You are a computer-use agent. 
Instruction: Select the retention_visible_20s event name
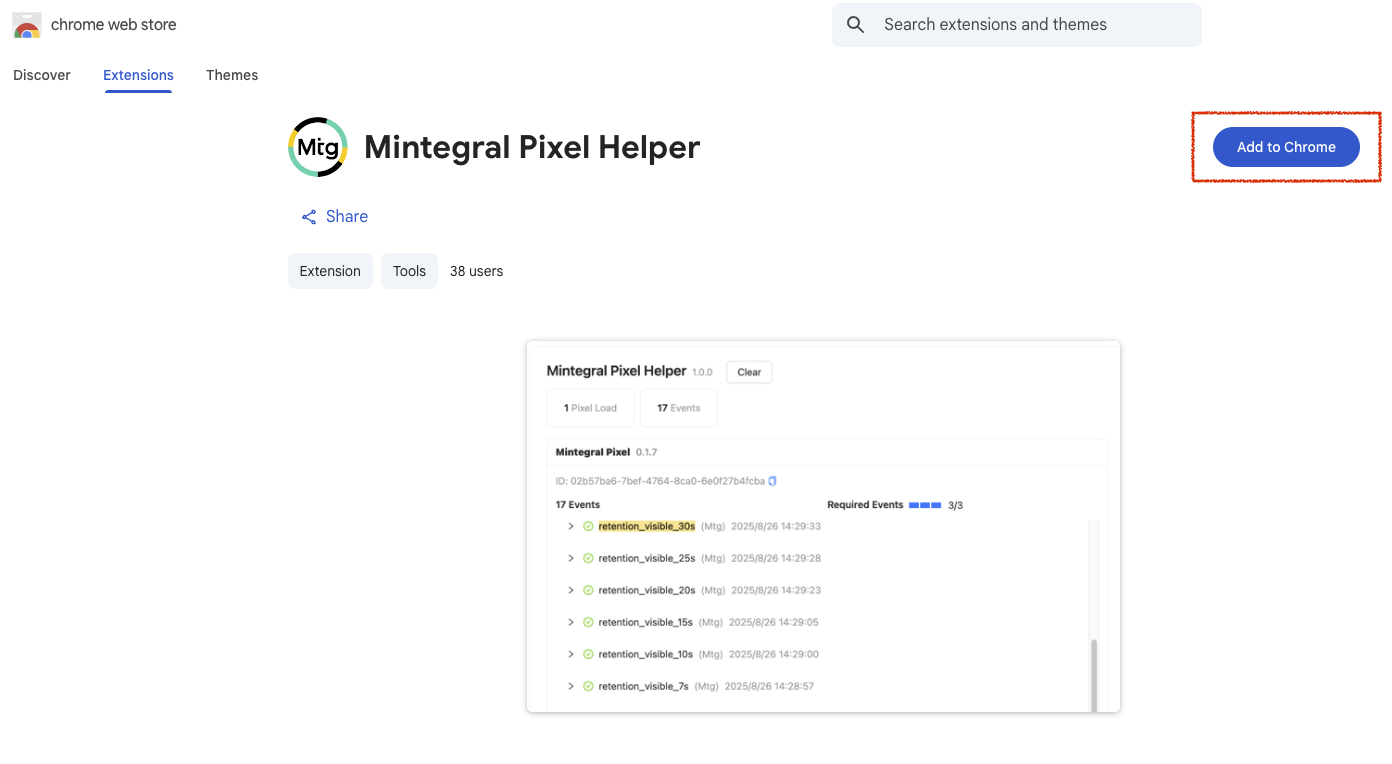tap(647, 590)
